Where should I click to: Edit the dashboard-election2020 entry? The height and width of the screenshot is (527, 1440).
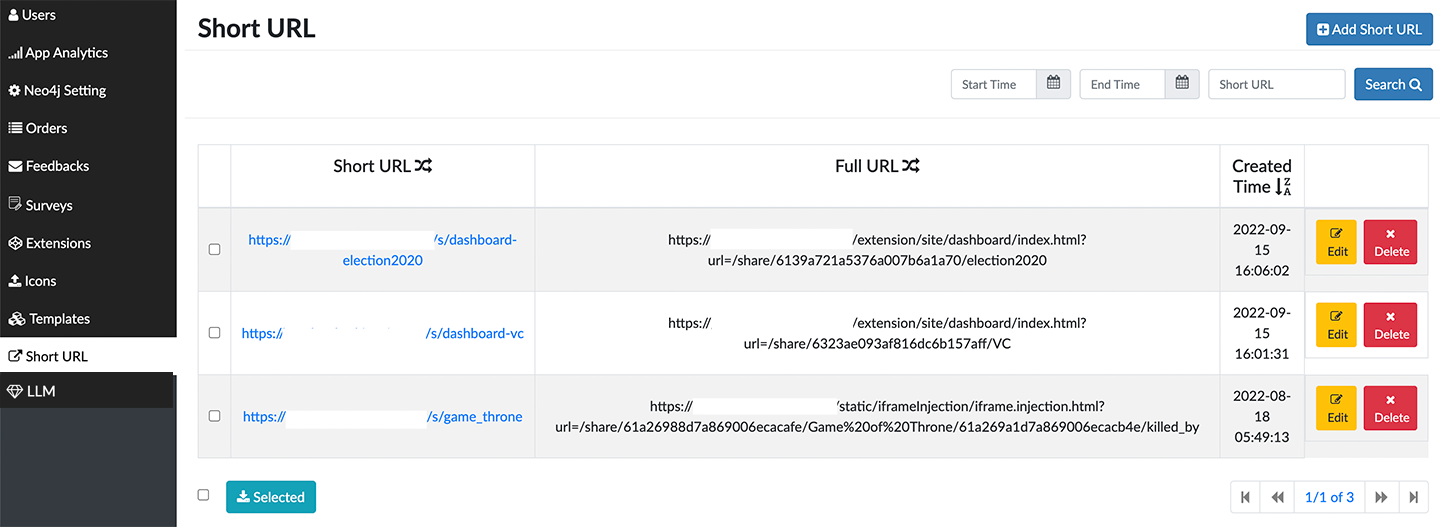tap(1336, 242)
